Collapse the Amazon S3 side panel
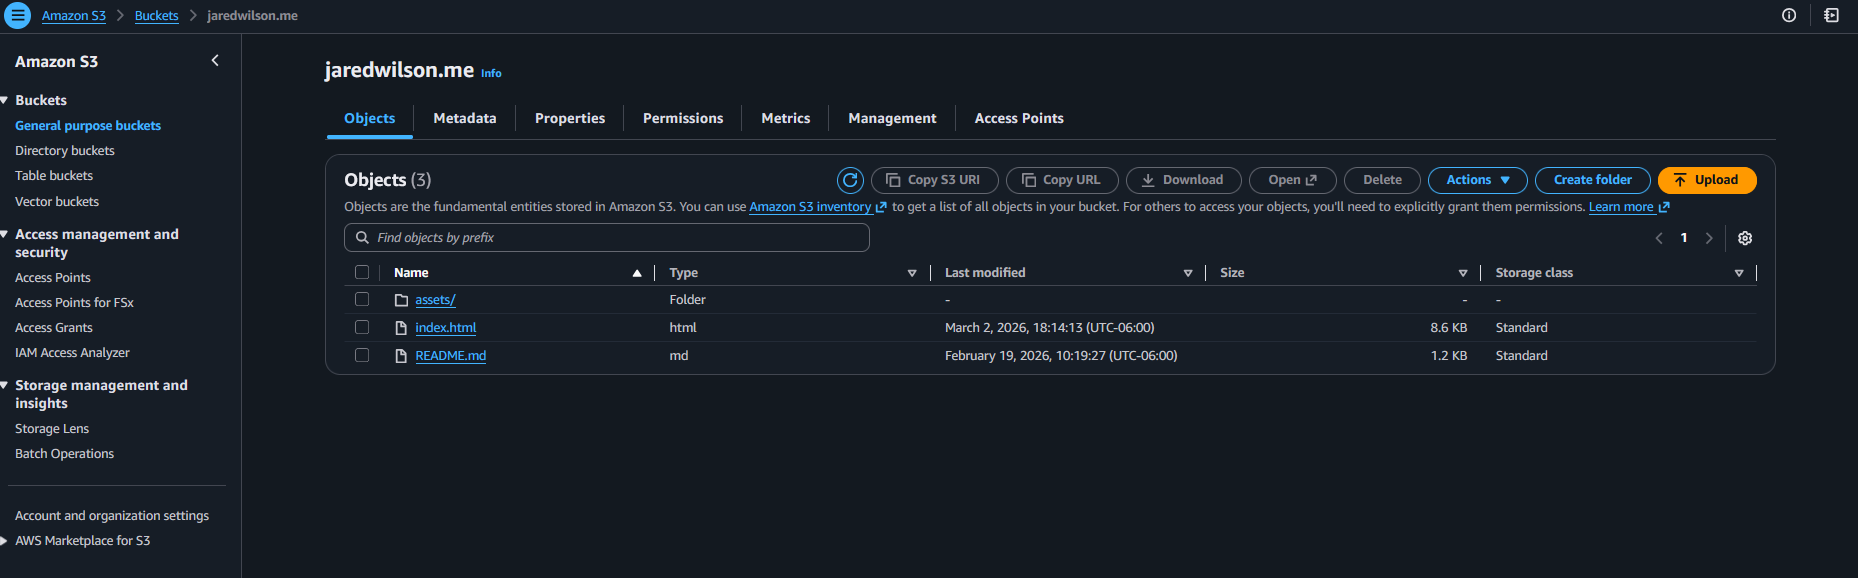 pos(215,61)
